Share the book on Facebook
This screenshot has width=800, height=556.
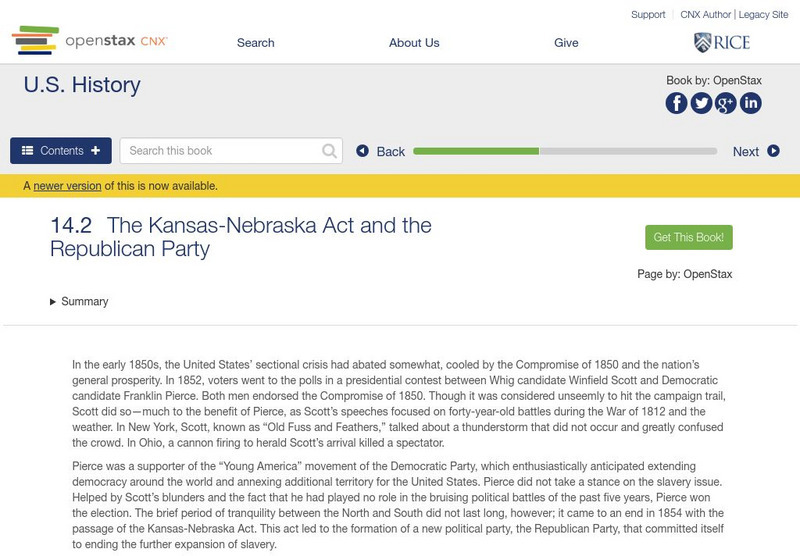tap(677, 103)
